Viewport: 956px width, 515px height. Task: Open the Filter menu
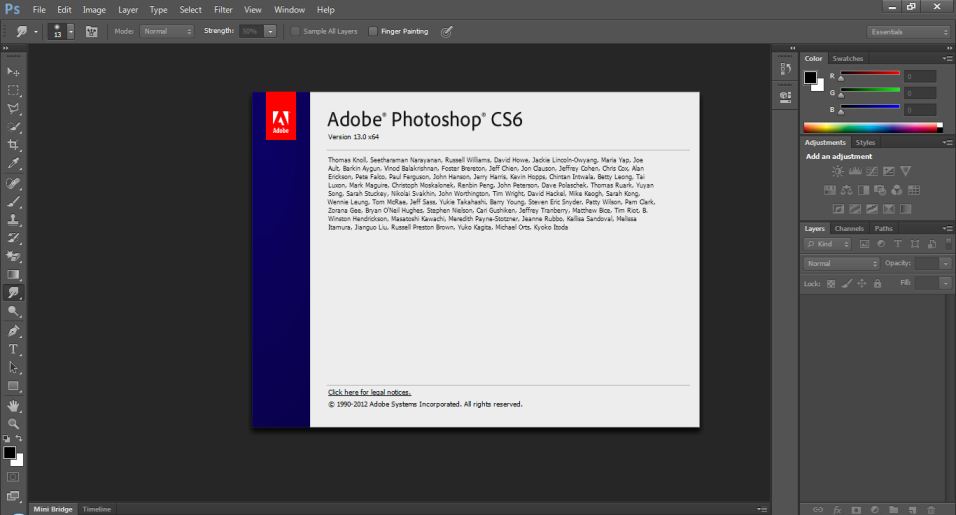coord(223,10)
